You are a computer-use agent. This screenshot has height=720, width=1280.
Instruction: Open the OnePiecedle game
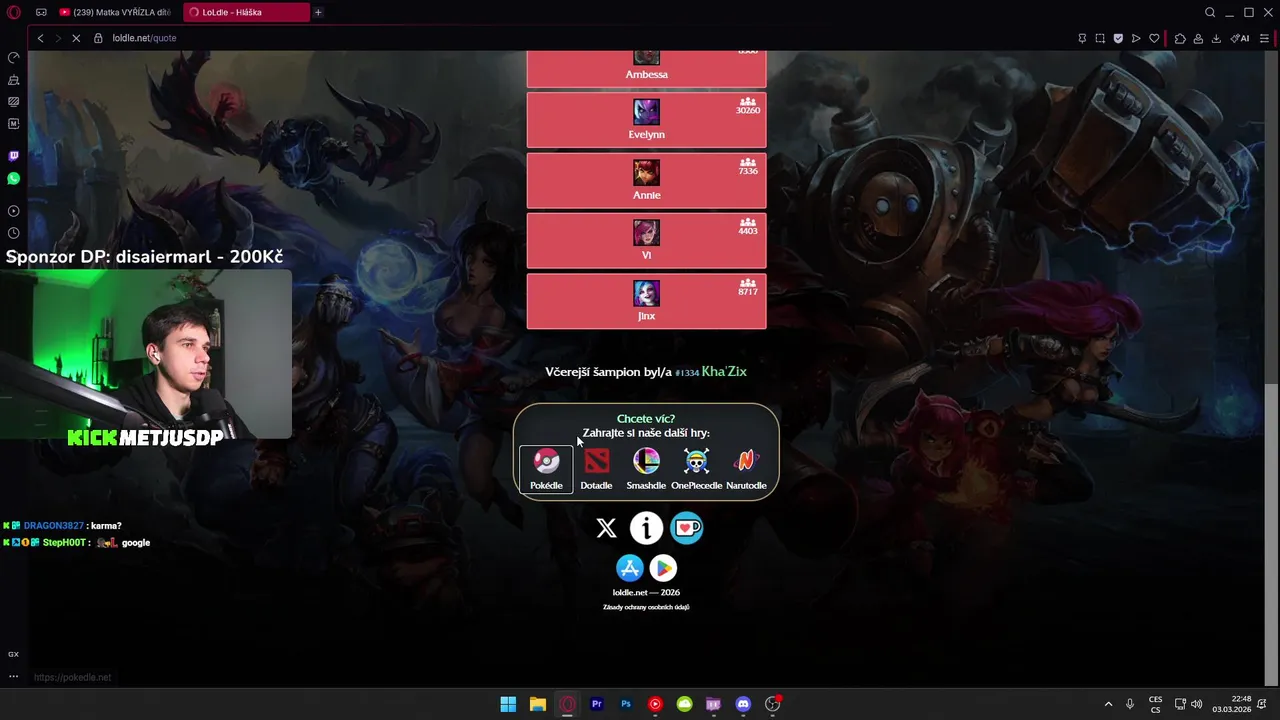point(696,469)
